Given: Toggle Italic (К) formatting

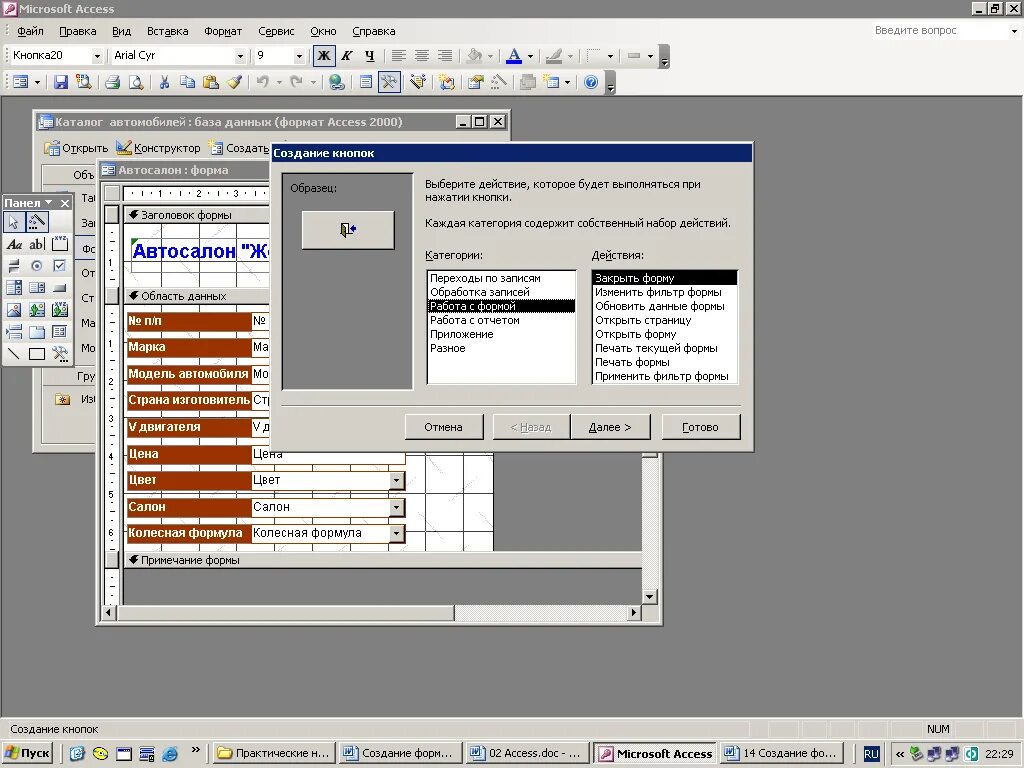Looking at the screenshot, I should (x=347, y=56).
